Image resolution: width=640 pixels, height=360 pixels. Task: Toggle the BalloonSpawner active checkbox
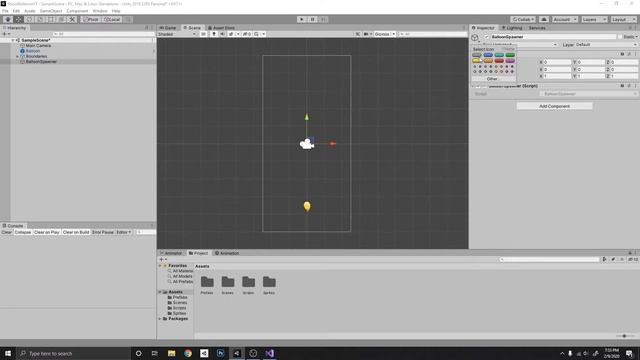tap(486, 37)
